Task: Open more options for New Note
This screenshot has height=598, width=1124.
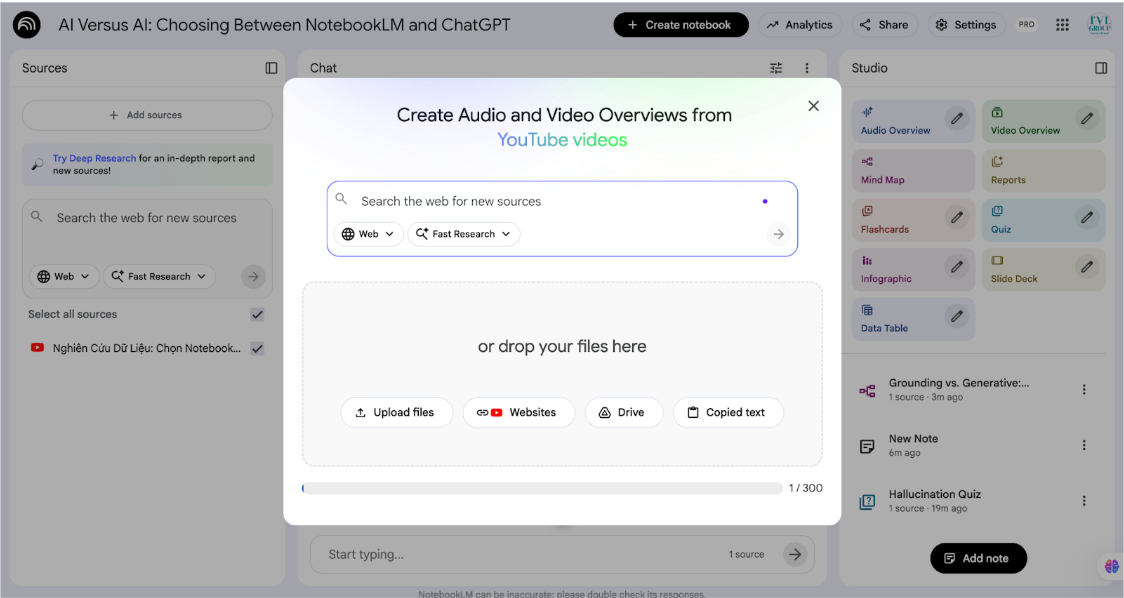Action: pos(1084,445)
